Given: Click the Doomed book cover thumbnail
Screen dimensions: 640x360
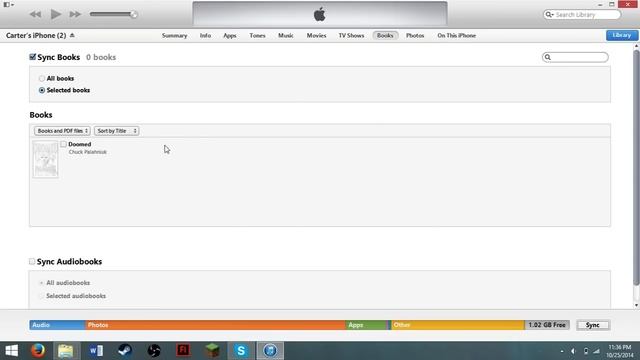Looking at the screenshot, I should click(45, 159).
